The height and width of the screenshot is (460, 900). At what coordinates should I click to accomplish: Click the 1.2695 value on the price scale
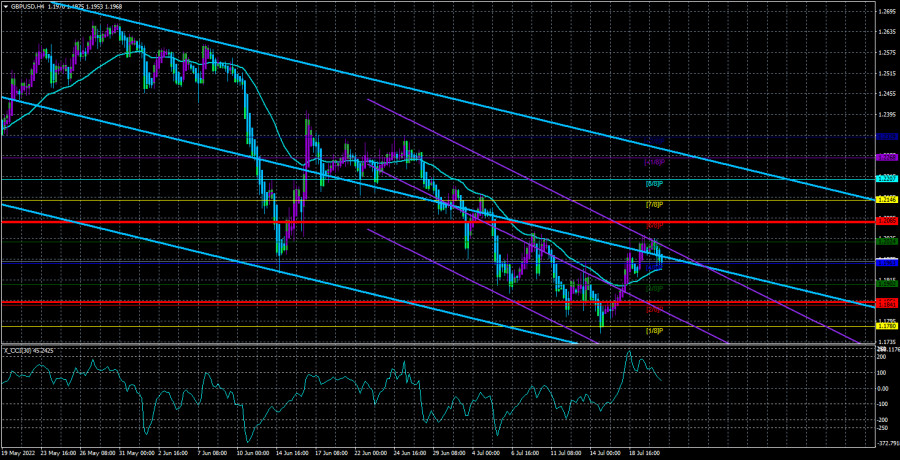tap(885, 11)
